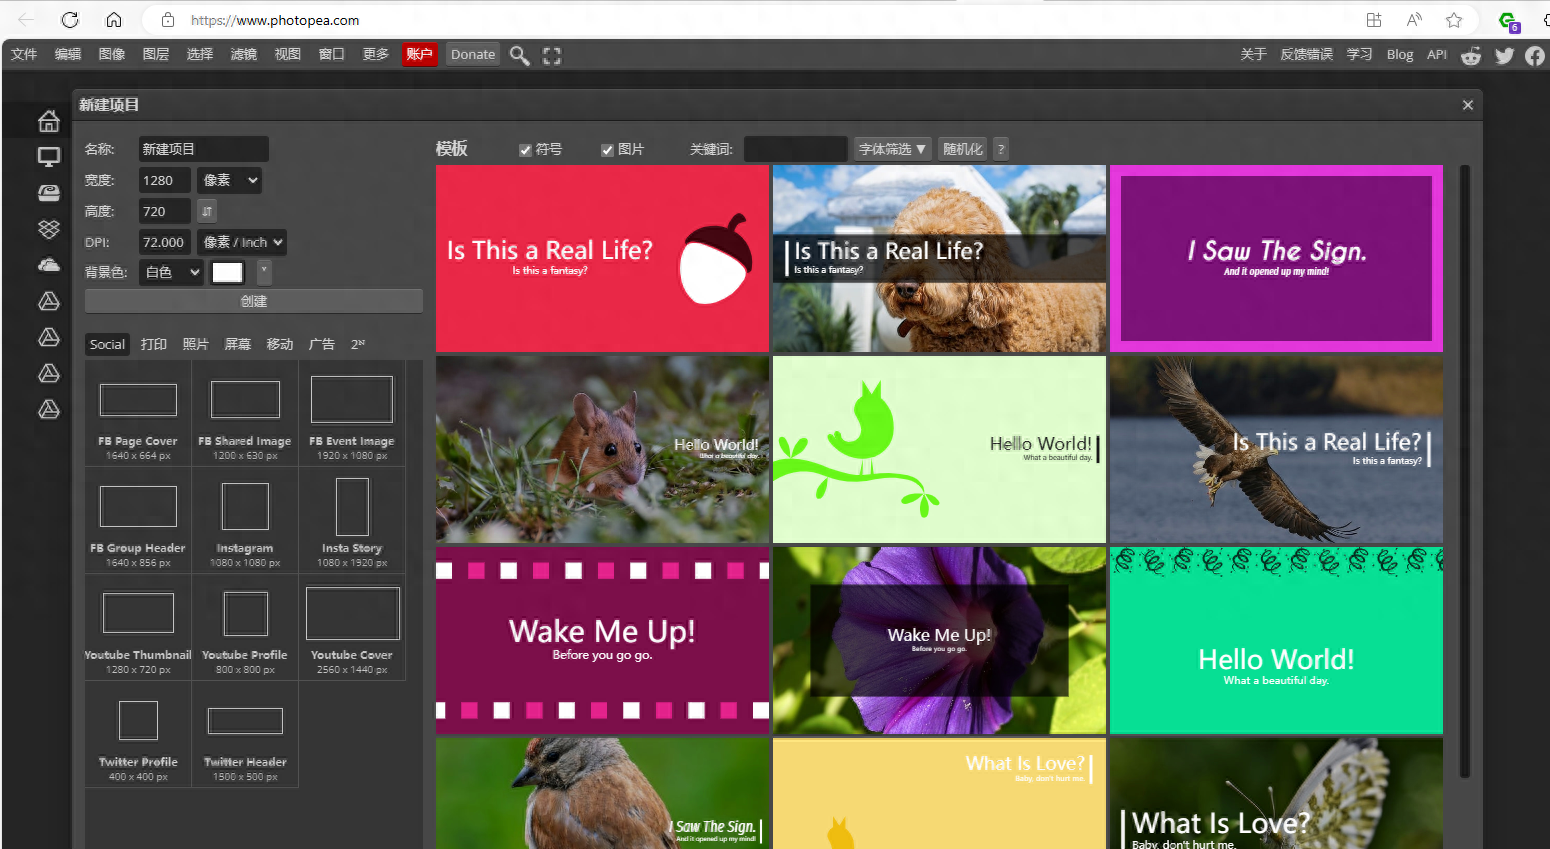The height and width of the screenshot is (849, 1550).
Task: Switch to the 照片 preset tab
Action: click(196, 344)
